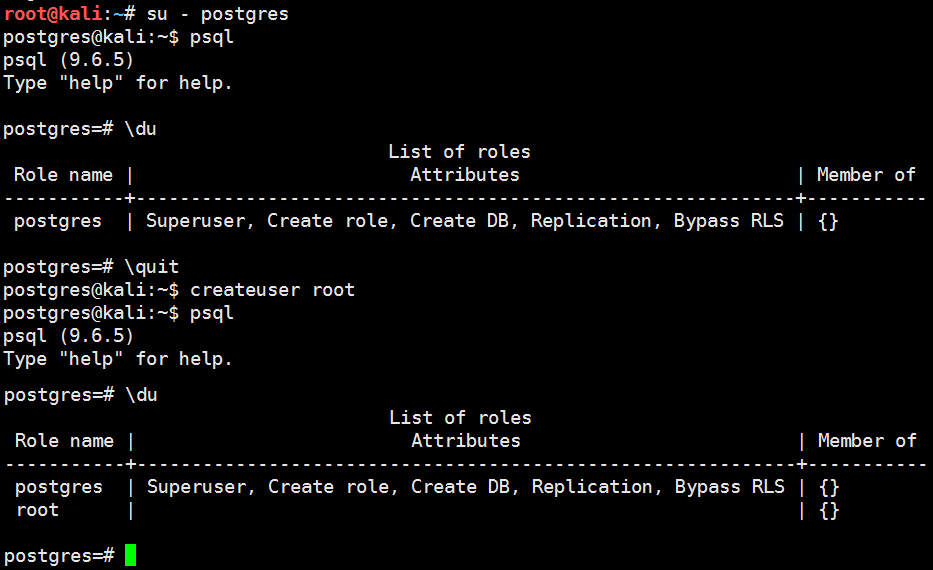Click the second 'Type "help" for help.' line
933x570 pixels.
pos(118,359)
